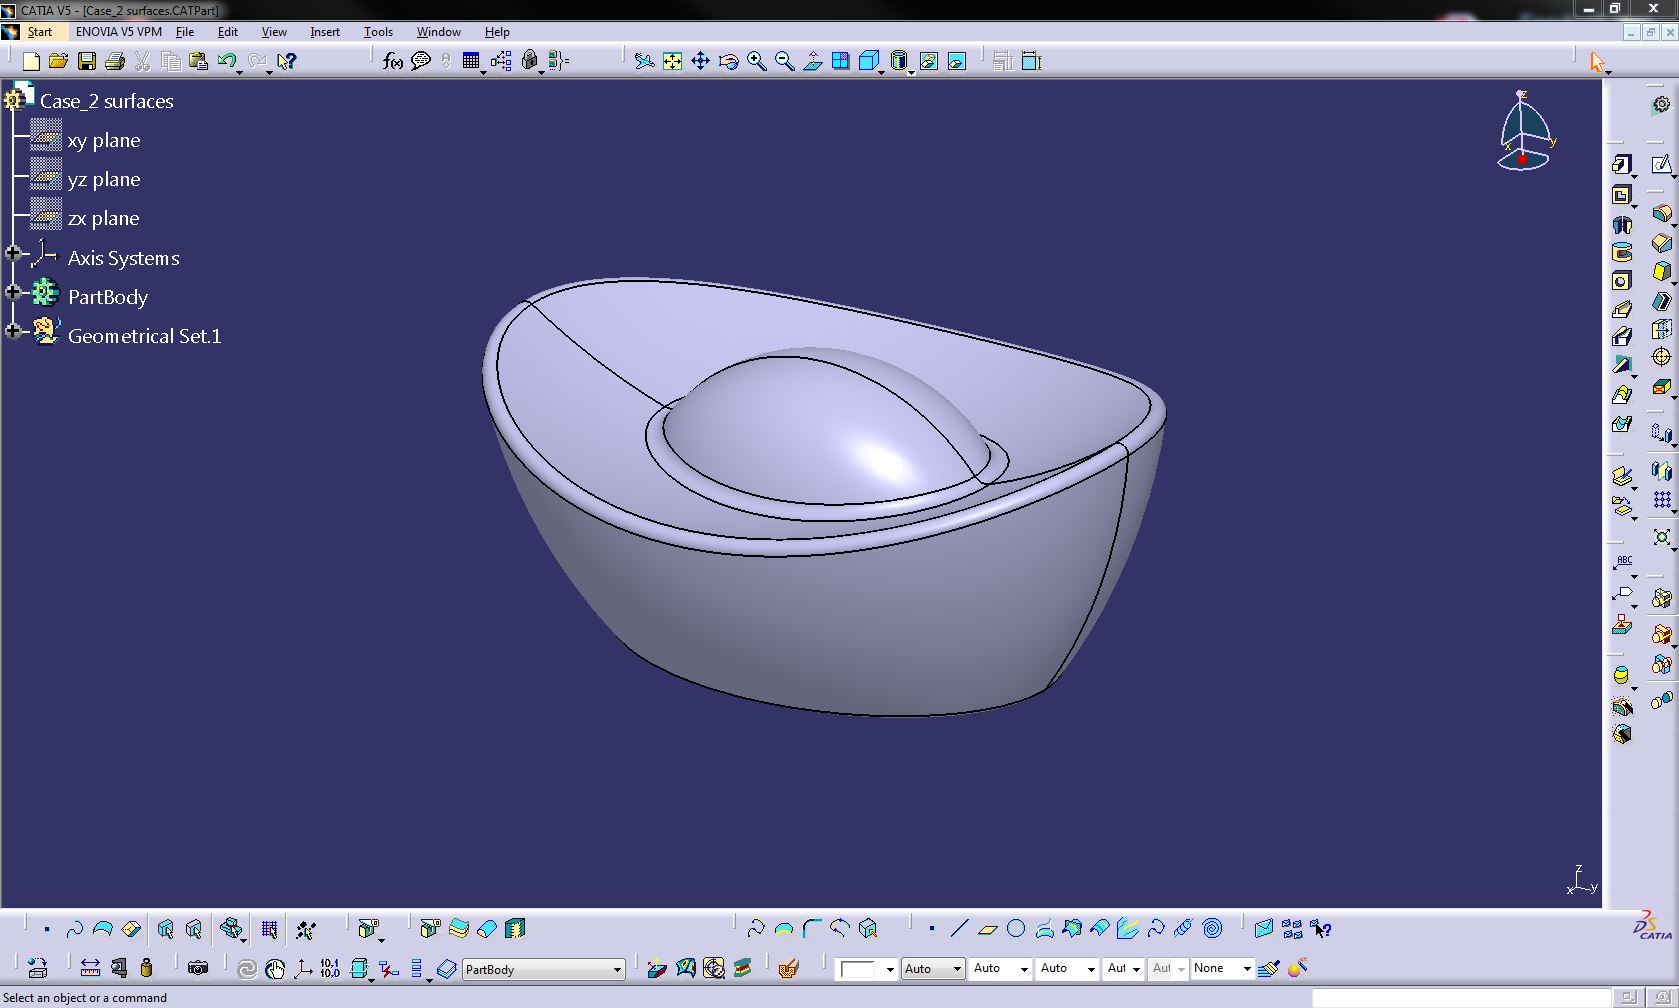Open the ENOVIA V5 VPM menu
The height and width of the screenshot is (1008, 1679).
click(x=119, y=32)
